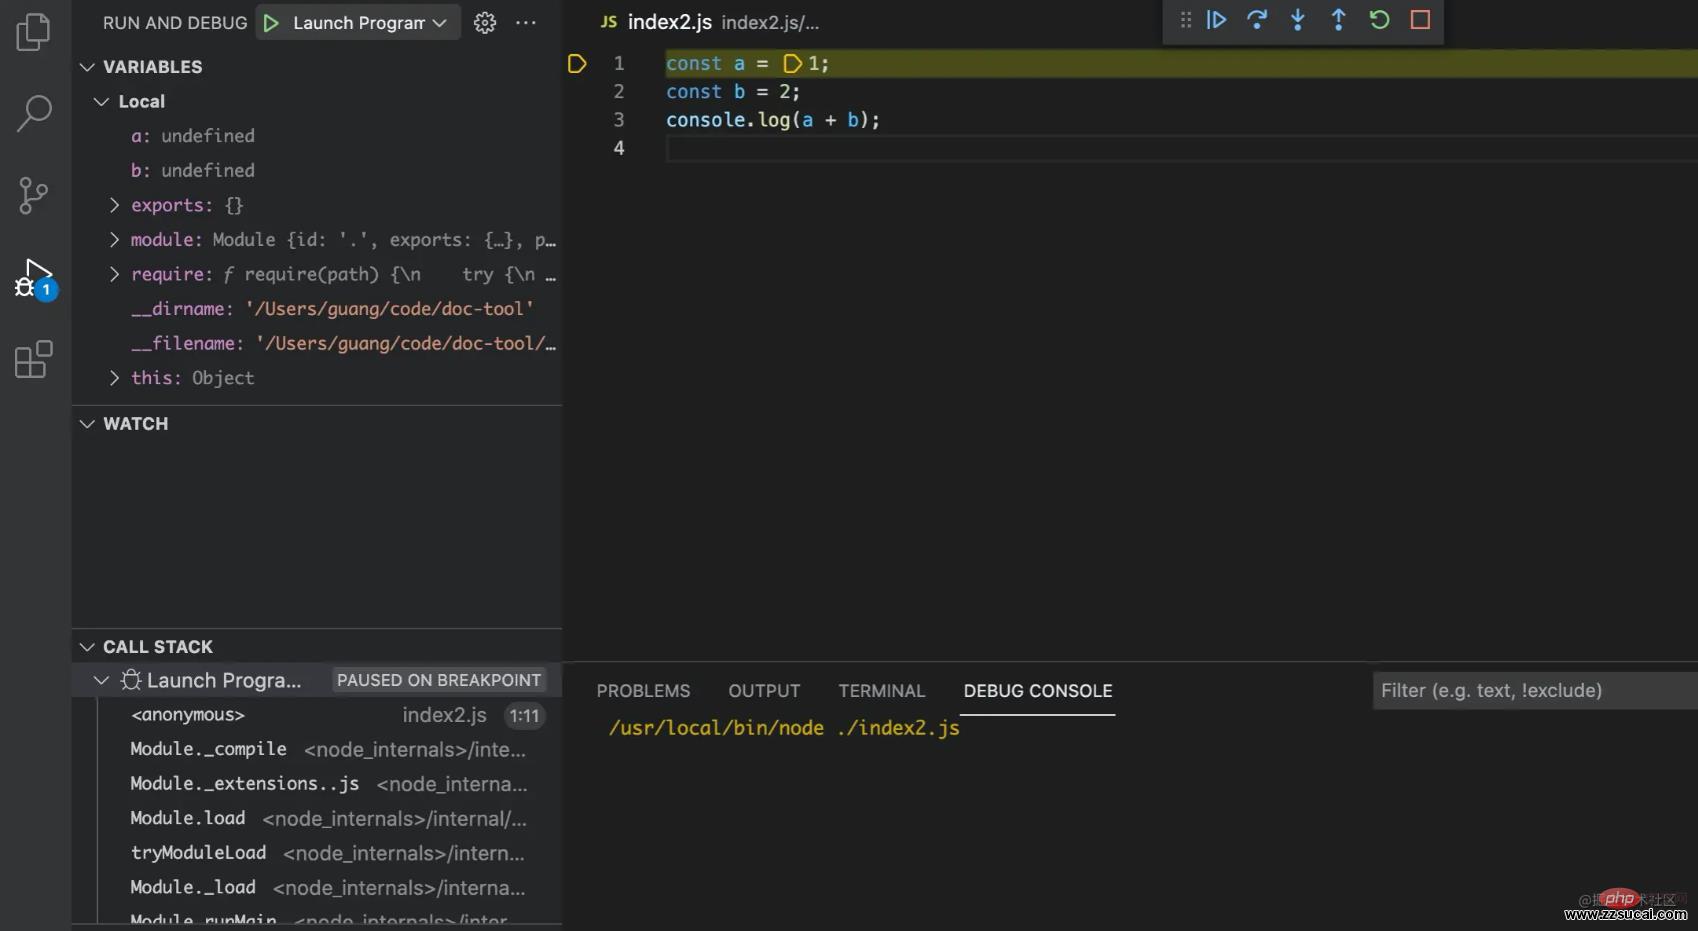Screen dimensions: 1698x931
Task: Step into in debug toolbar
Action: (x=1298, y=20)
